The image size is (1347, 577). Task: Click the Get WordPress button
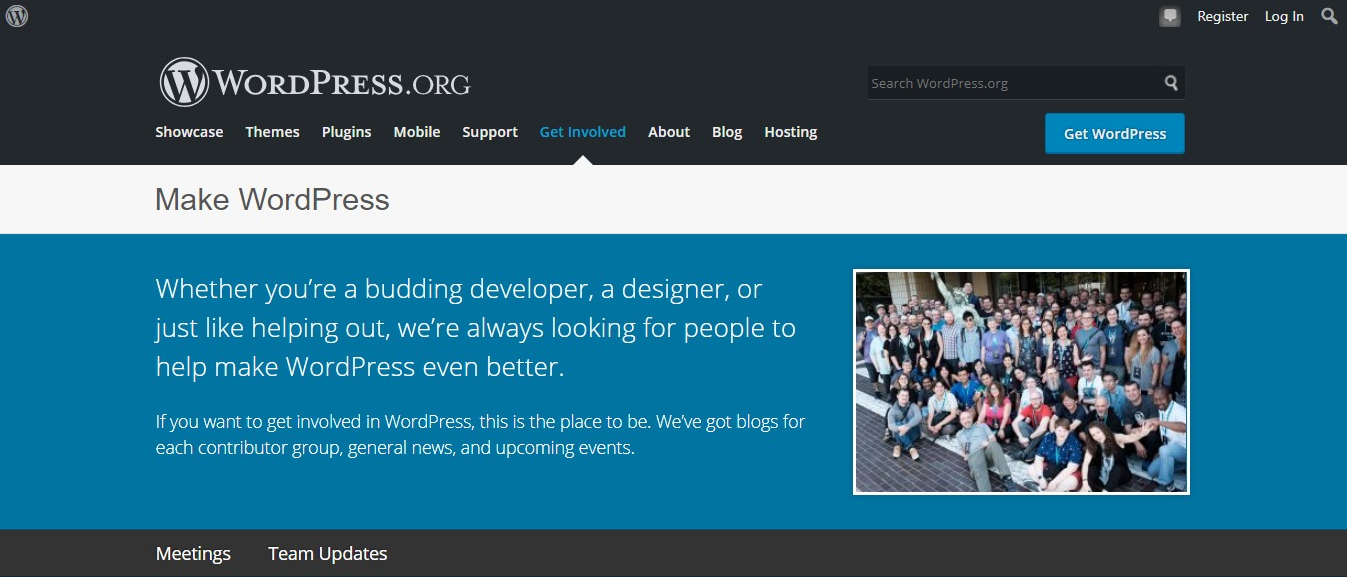(1115, 134)
